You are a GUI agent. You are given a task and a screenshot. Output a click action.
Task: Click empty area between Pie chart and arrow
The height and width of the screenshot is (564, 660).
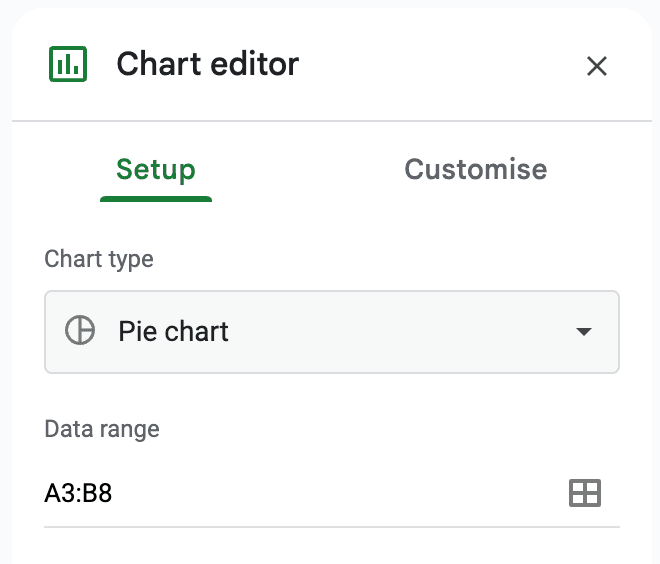pos(400,332)
